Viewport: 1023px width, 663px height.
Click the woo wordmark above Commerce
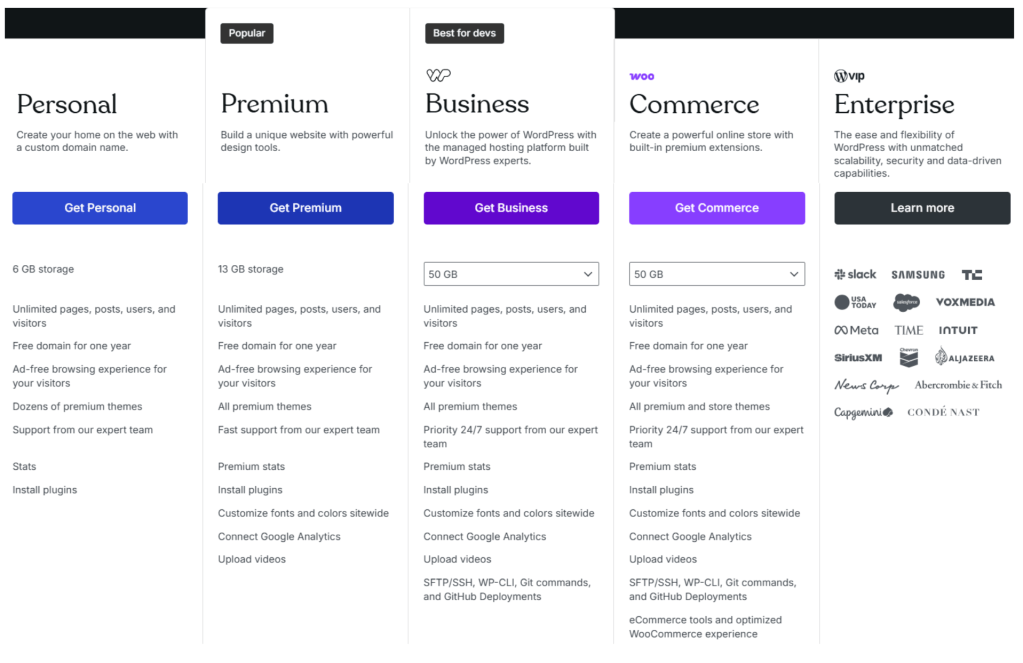pyautogui.click(x=642, y=75)
